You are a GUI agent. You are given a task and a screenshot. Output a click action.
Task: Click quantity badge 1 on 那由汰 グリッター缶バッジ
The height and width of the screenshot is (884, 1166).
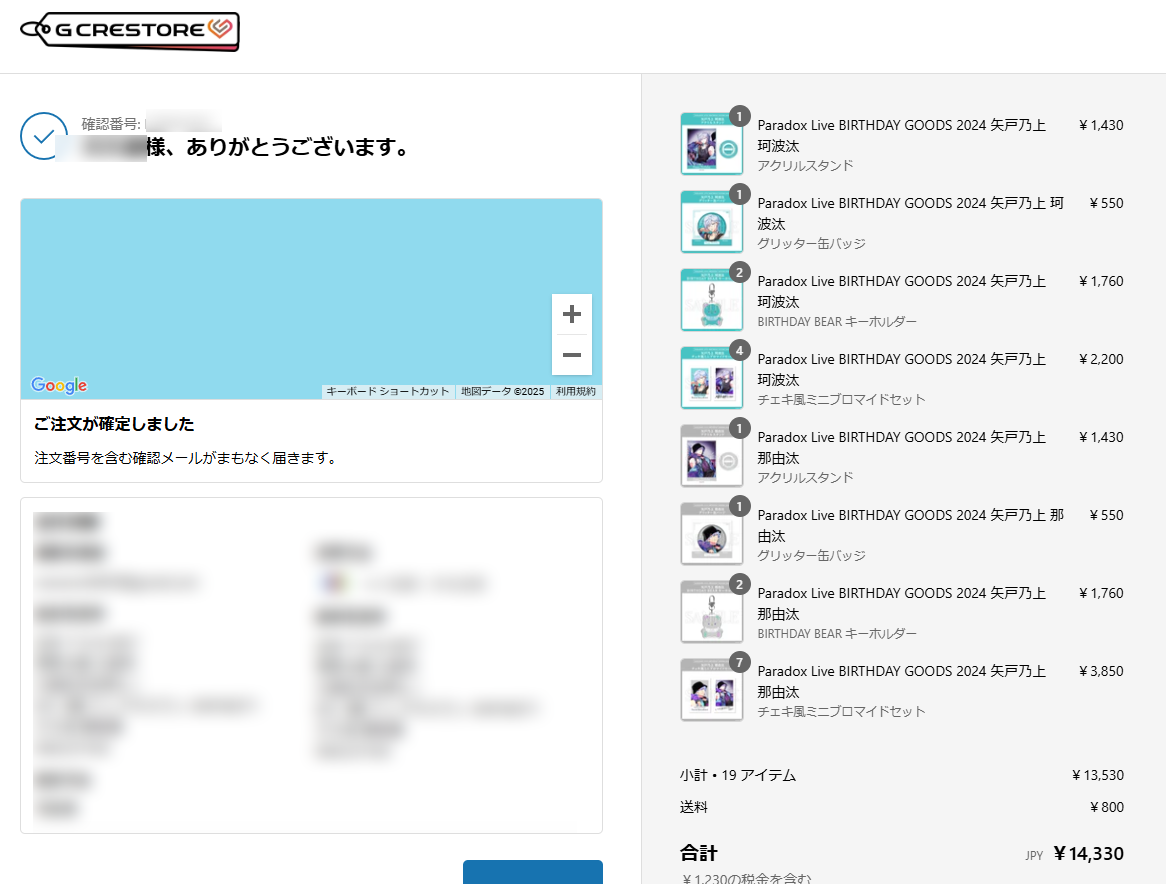739,506
